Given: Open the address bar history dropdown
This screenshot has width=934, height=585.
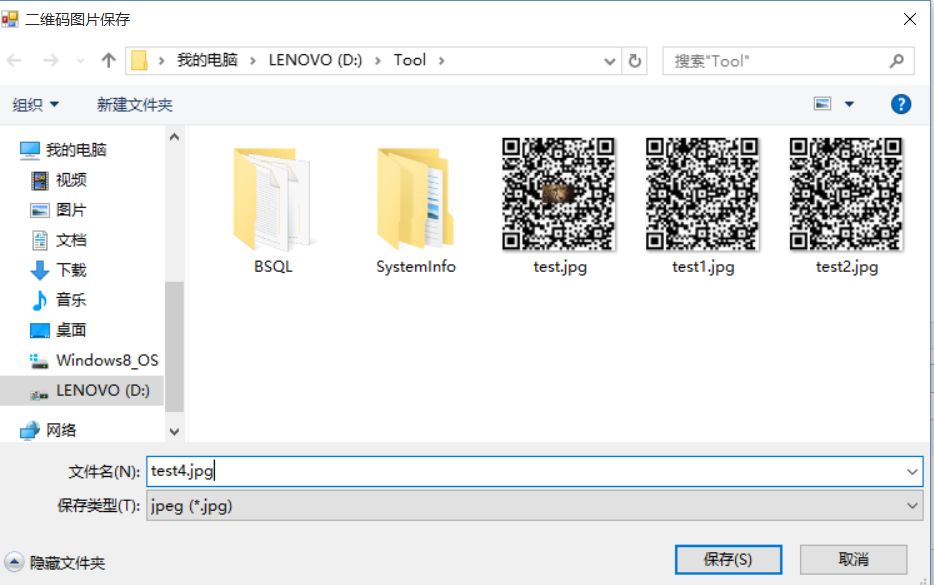Looking at the screenshot, I should click(609, 61).
